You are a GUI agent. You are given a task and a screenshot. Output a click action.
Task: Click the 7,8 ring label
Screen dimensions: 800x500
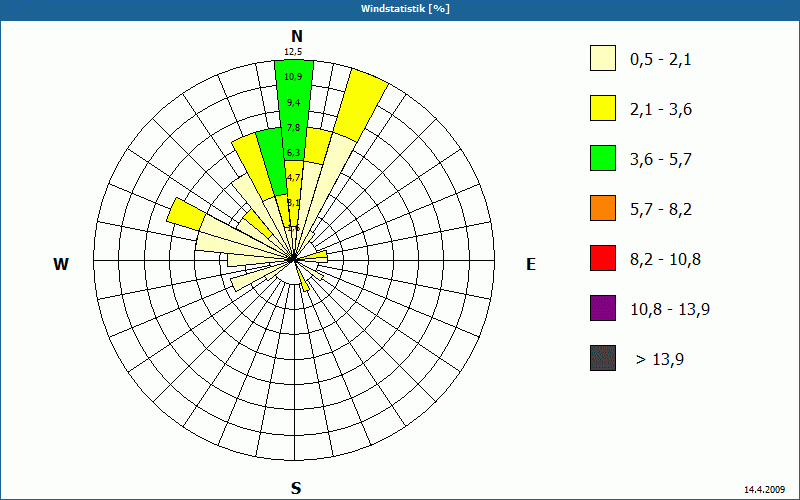click(x=293, y=128)
